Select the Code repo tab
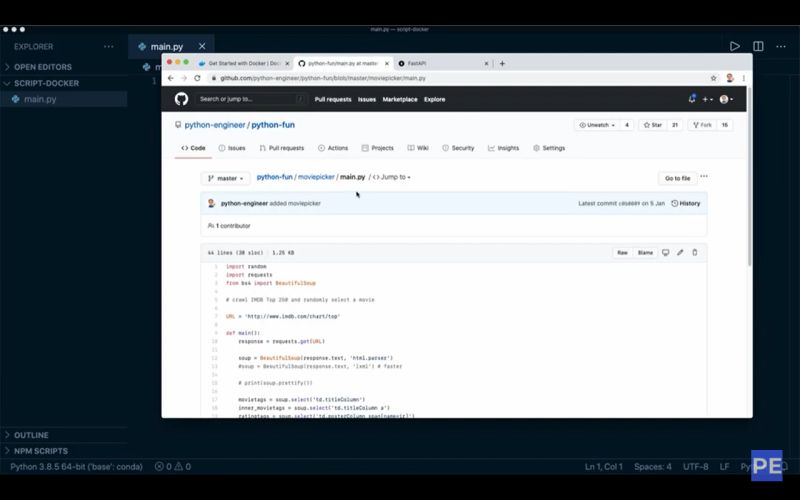The image size is (800, 500). [193, 148]
